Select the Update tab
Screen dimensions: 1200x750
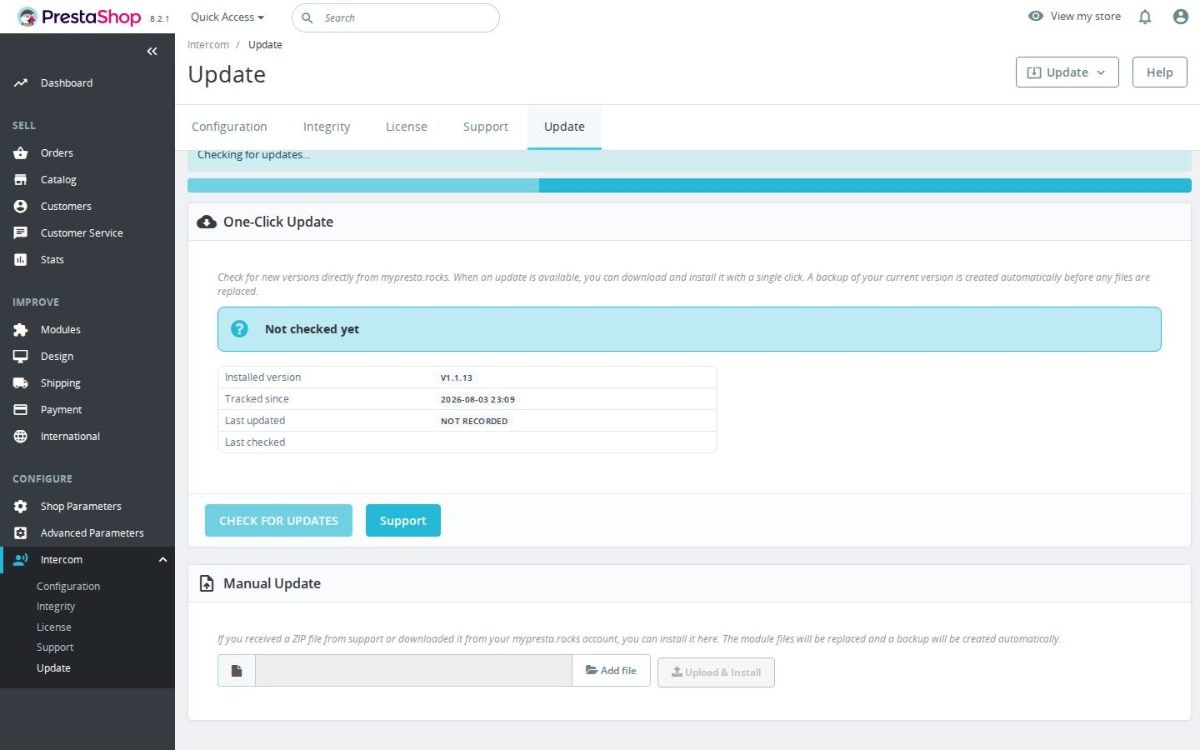(564, 127)
